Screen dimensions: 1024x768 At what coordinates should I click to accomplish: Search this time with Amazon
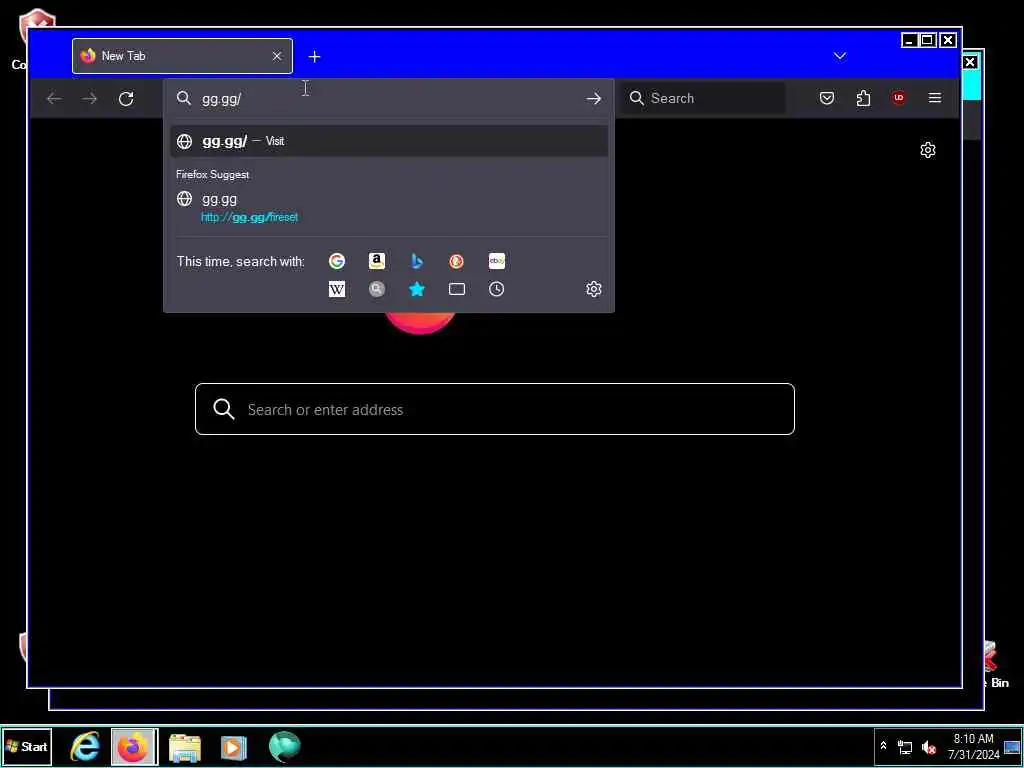tap(377, 261)
